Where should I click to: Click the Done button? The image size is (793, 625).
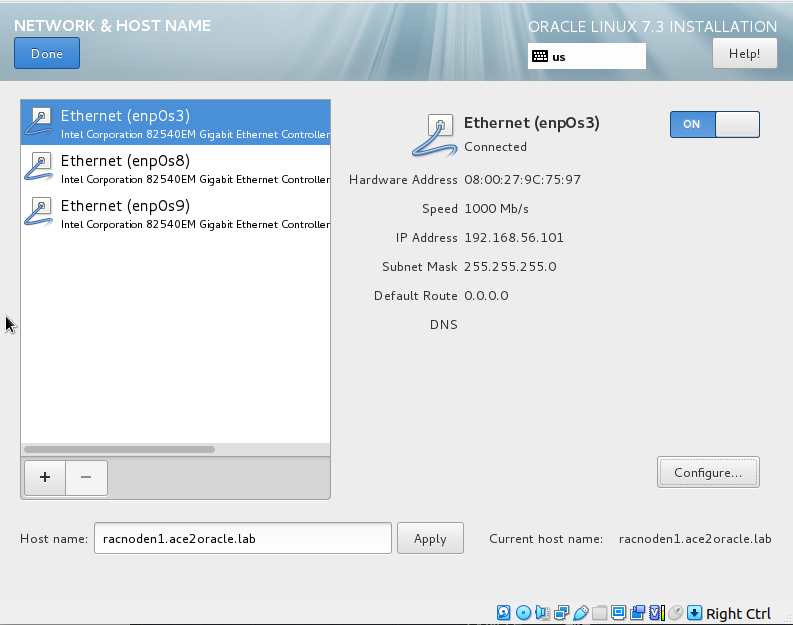[47, 53]
